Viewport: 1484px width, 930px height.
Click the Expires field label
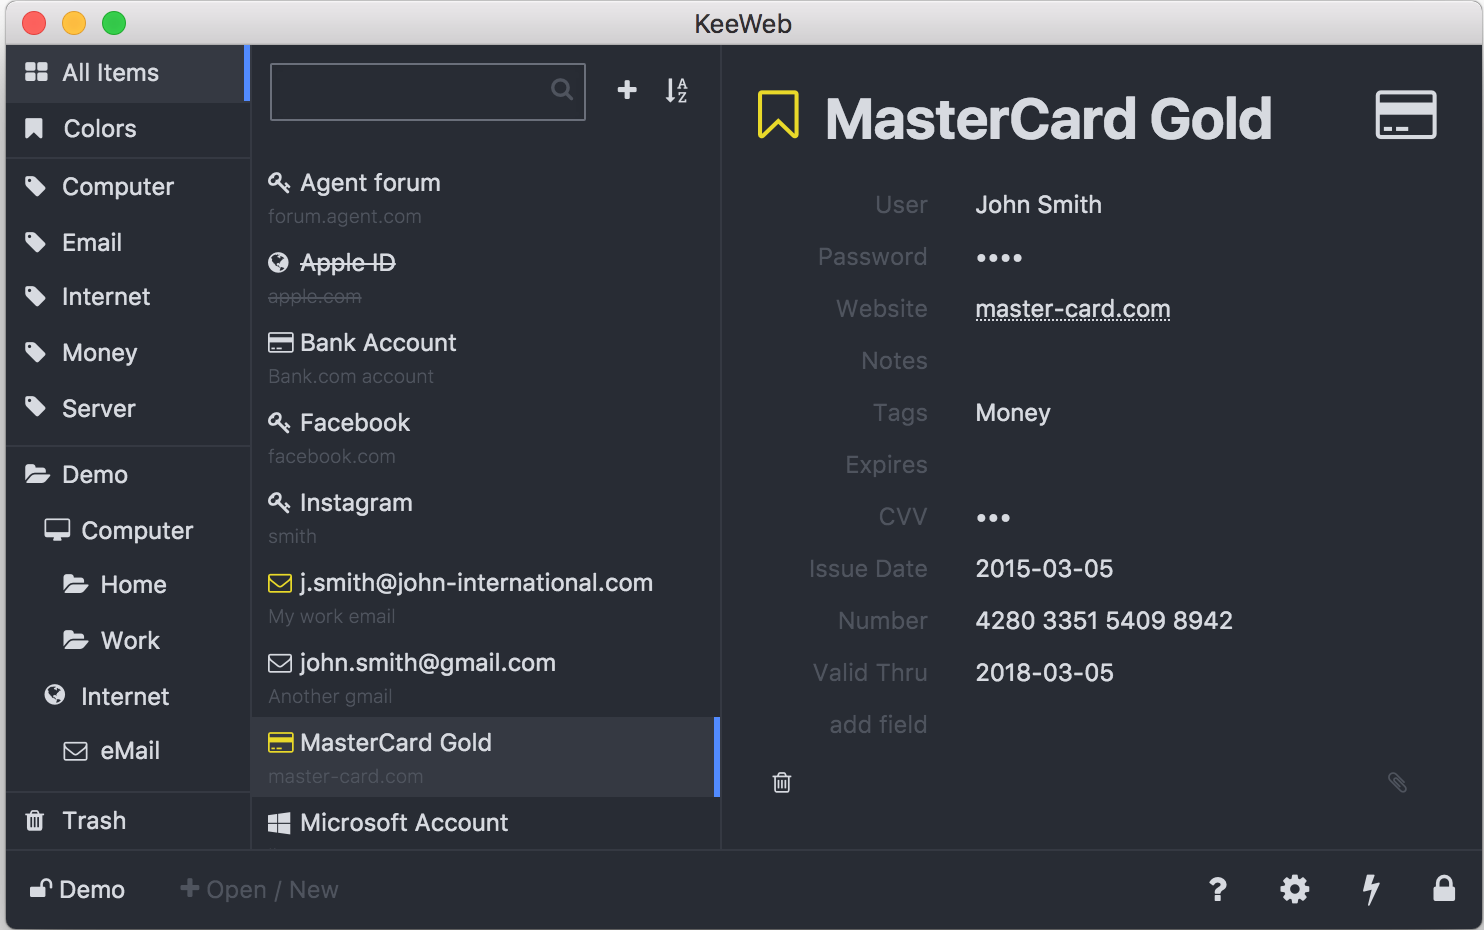point(886,465)
